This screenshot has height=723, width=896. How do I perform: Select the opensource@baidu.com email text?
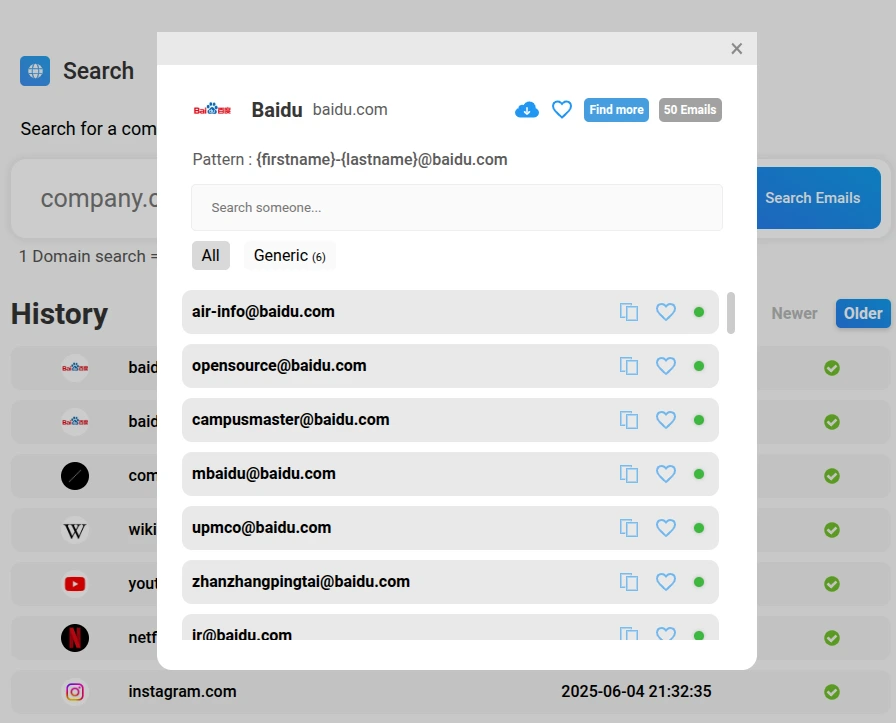tap(279, 365)
